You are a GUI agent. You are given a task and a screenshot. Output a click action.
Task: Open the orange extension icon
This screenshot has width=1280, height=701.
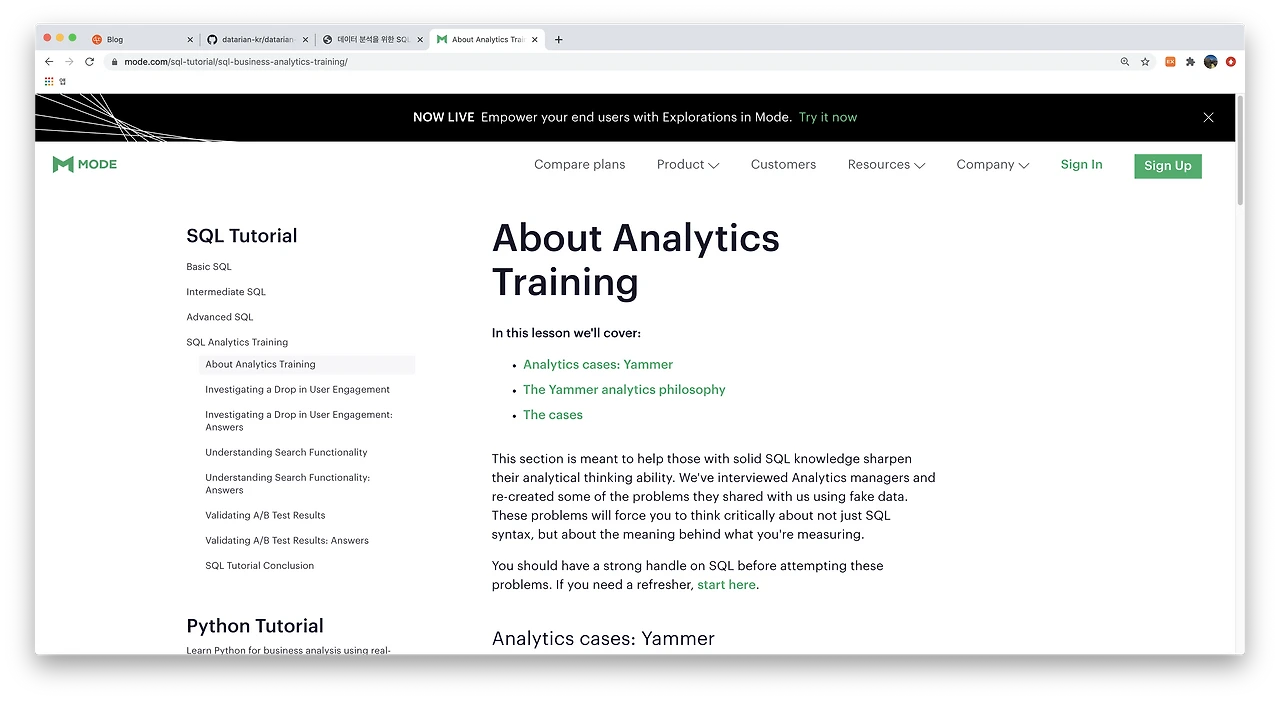tap(1170, 62)
